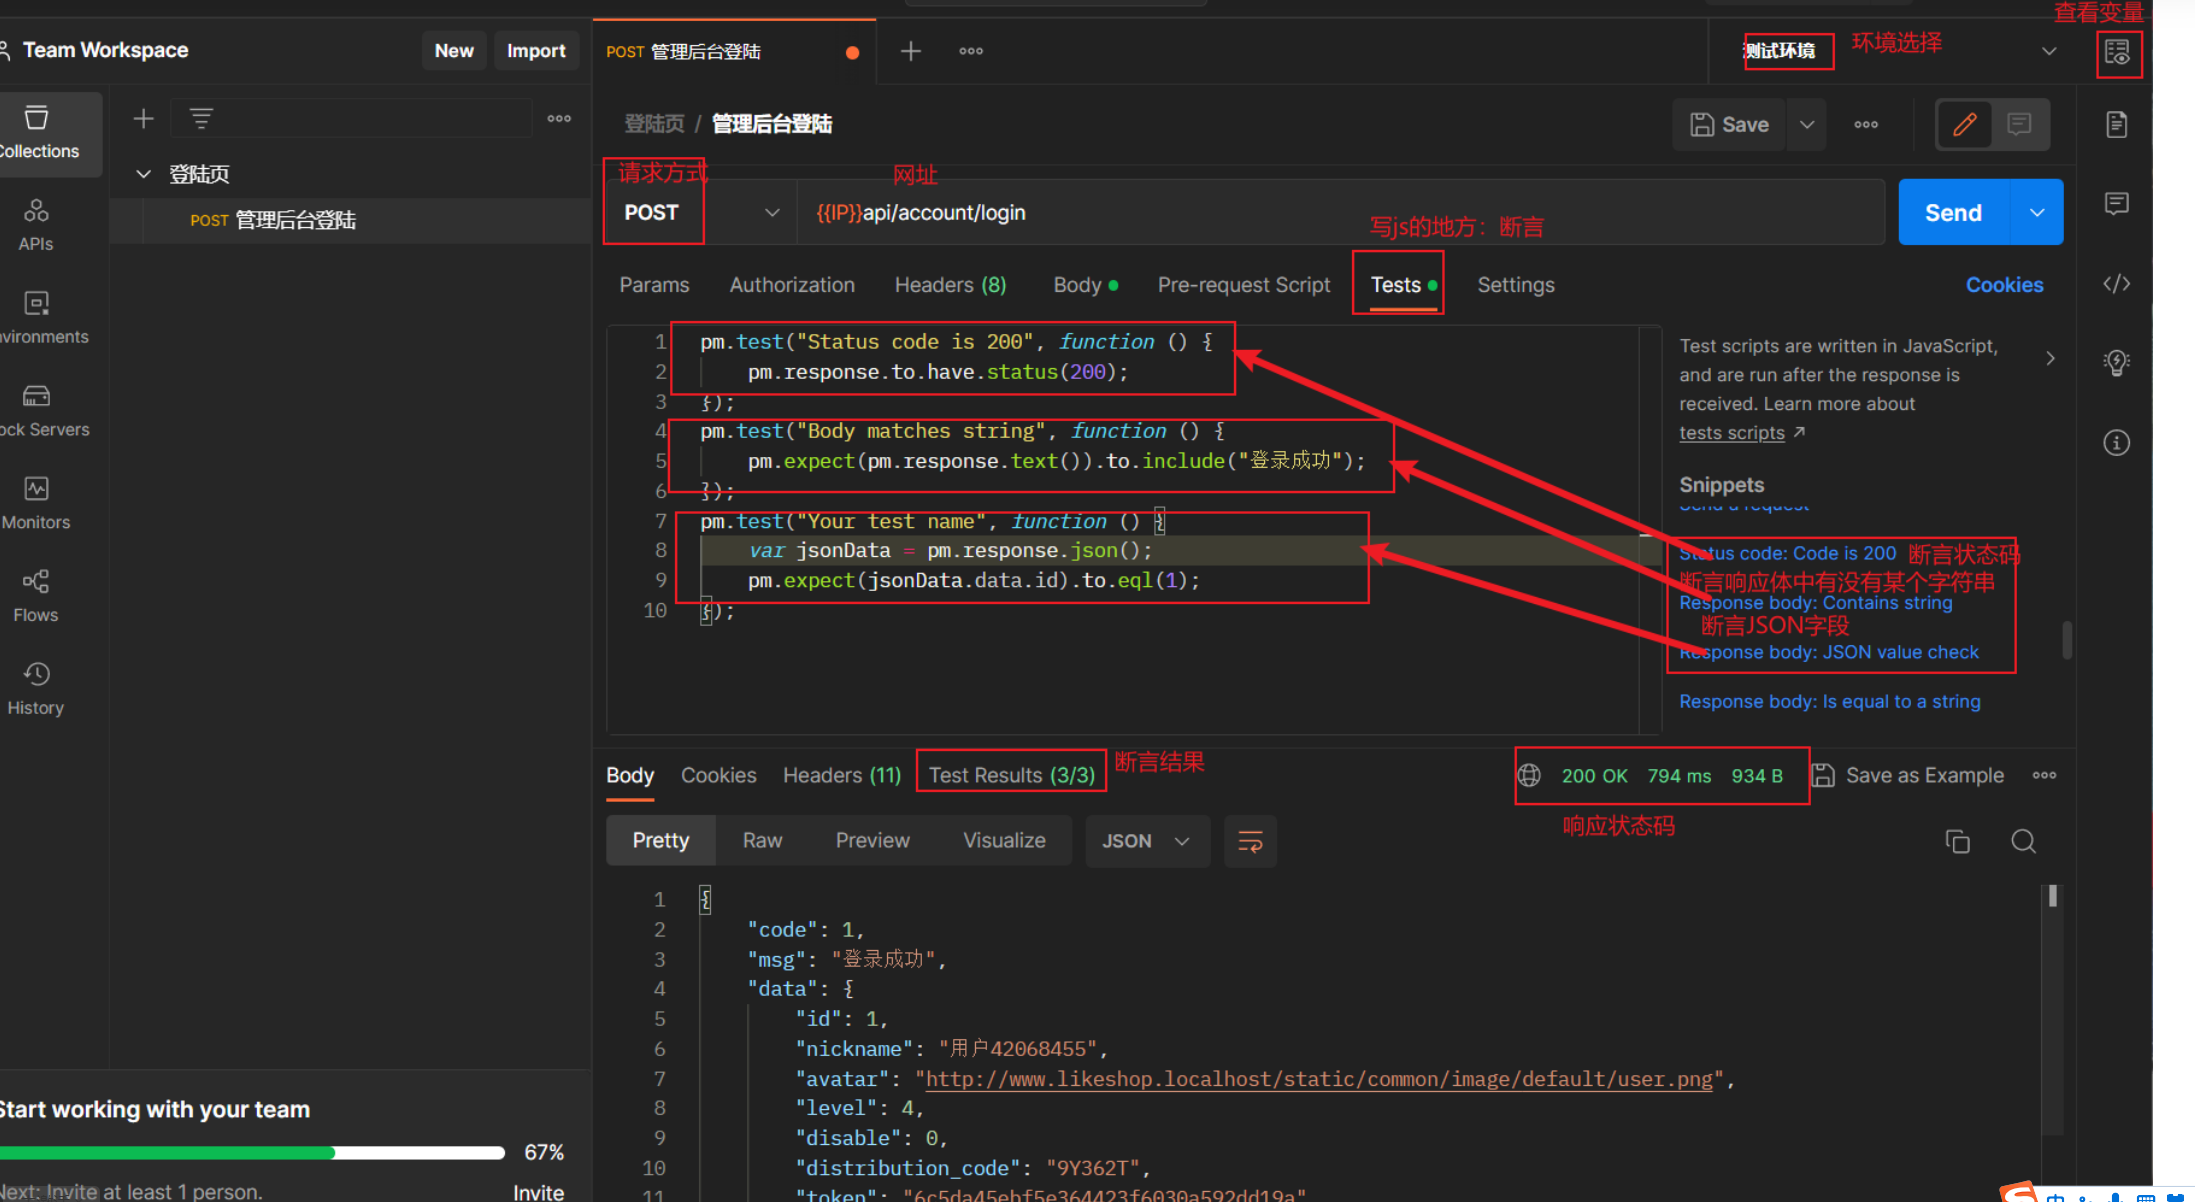The width and height of the screenshot is (2195, 1202).
Task: Collapse the 登陆页 collection folder
Action: click(x=144, y=174)
